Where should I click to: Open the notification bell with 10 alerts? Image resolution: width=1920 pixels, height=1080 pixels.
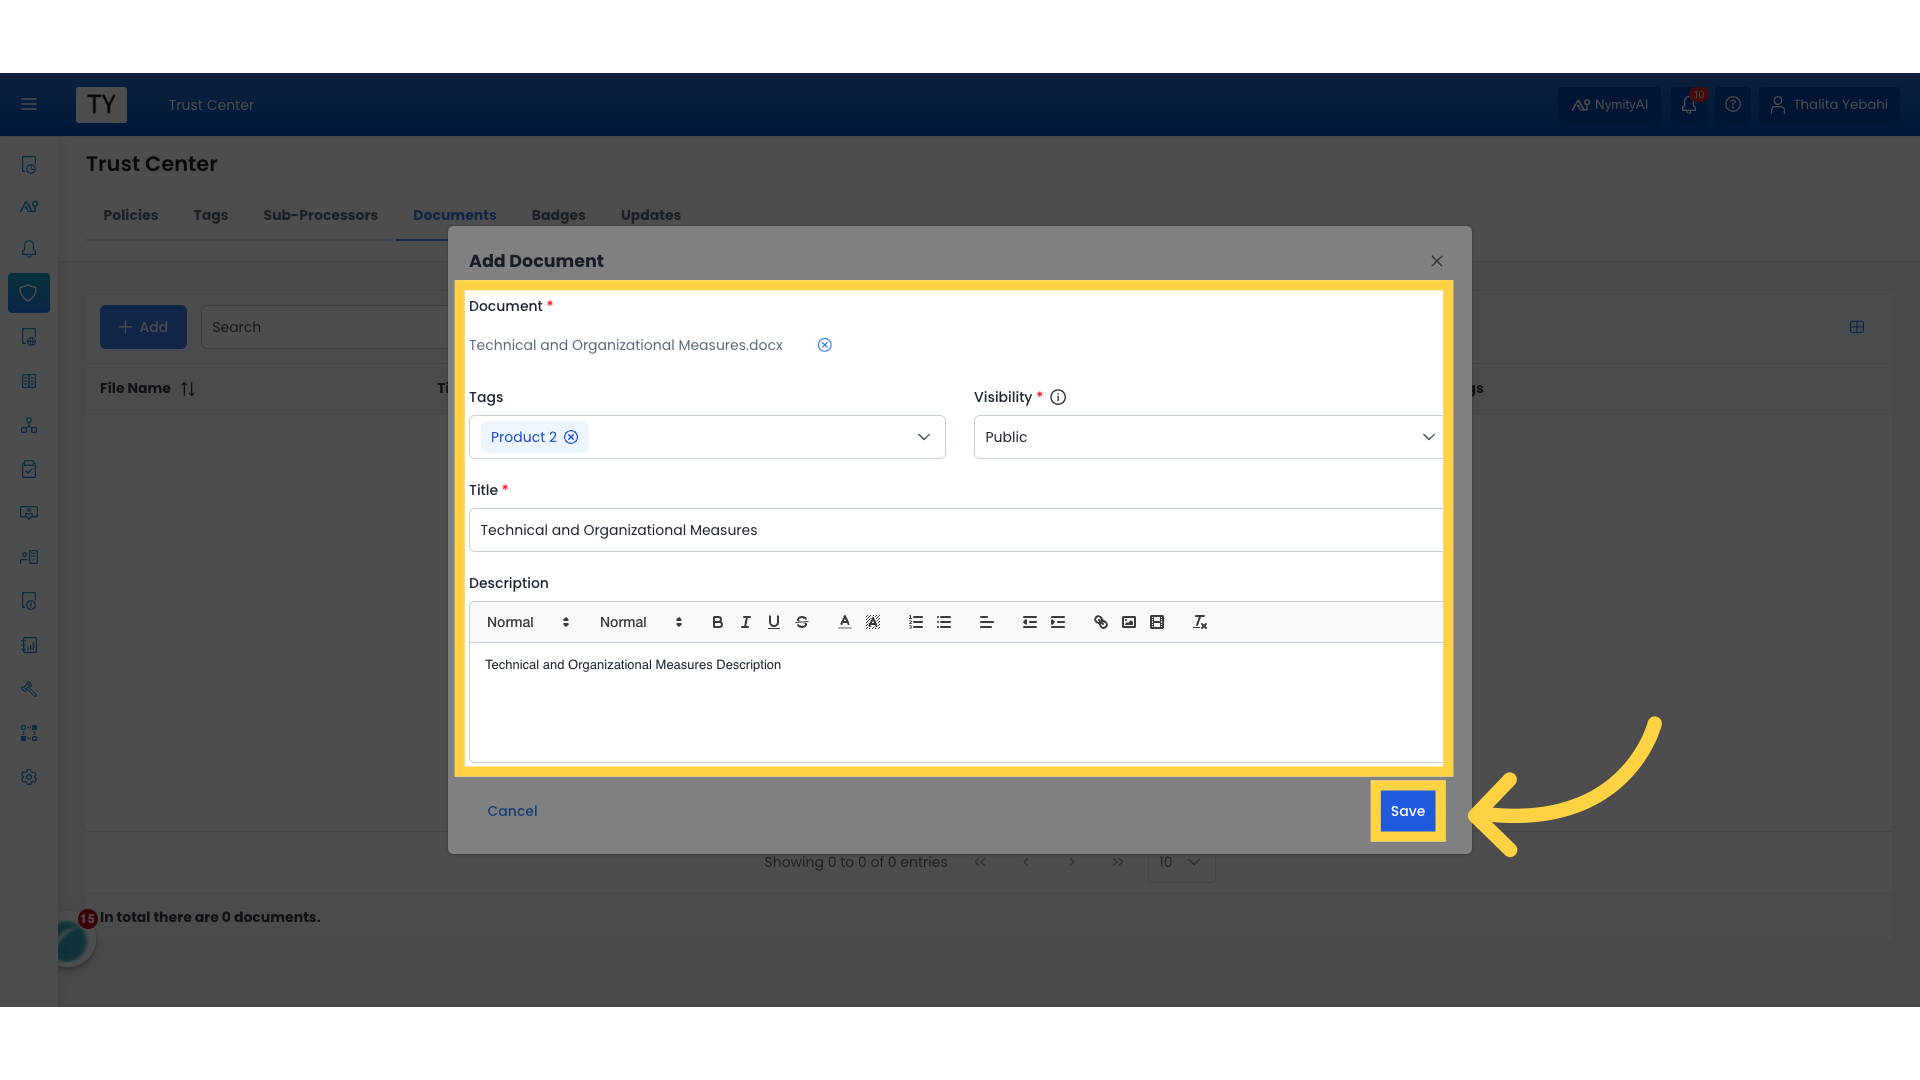click(x=1690, y=104)
